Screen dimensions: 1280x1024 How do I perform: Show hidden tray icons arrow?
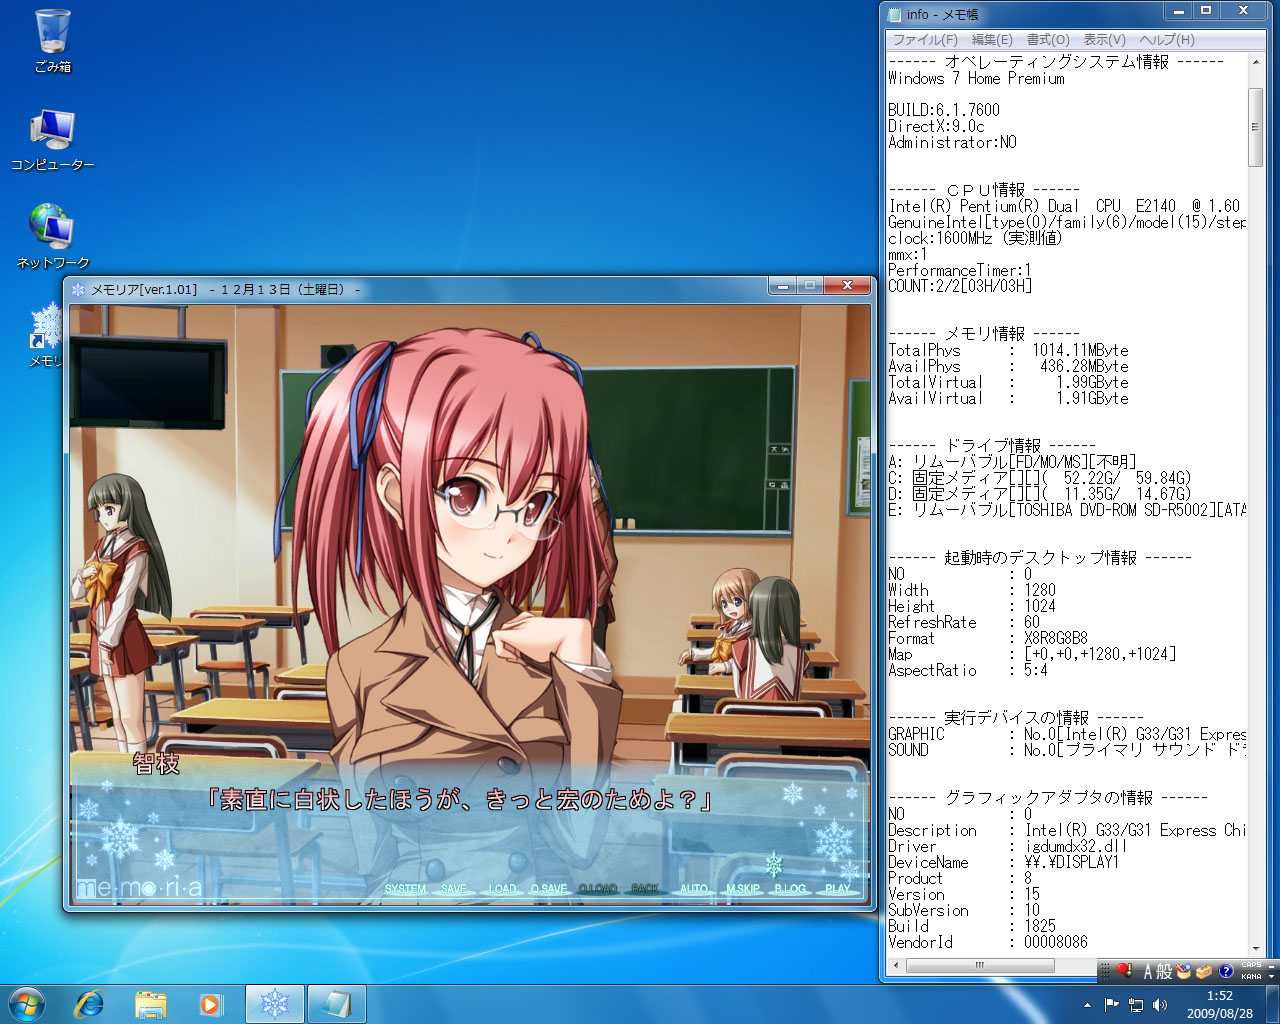(1087, 1004)
